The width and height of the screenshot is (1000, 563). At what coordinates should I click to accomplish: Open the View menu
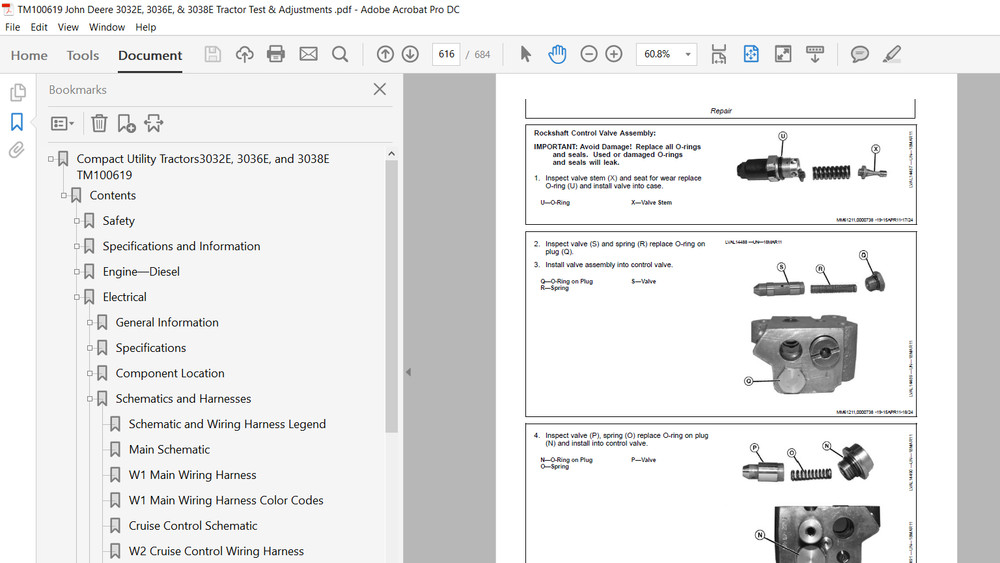click(x=68, y=27)
